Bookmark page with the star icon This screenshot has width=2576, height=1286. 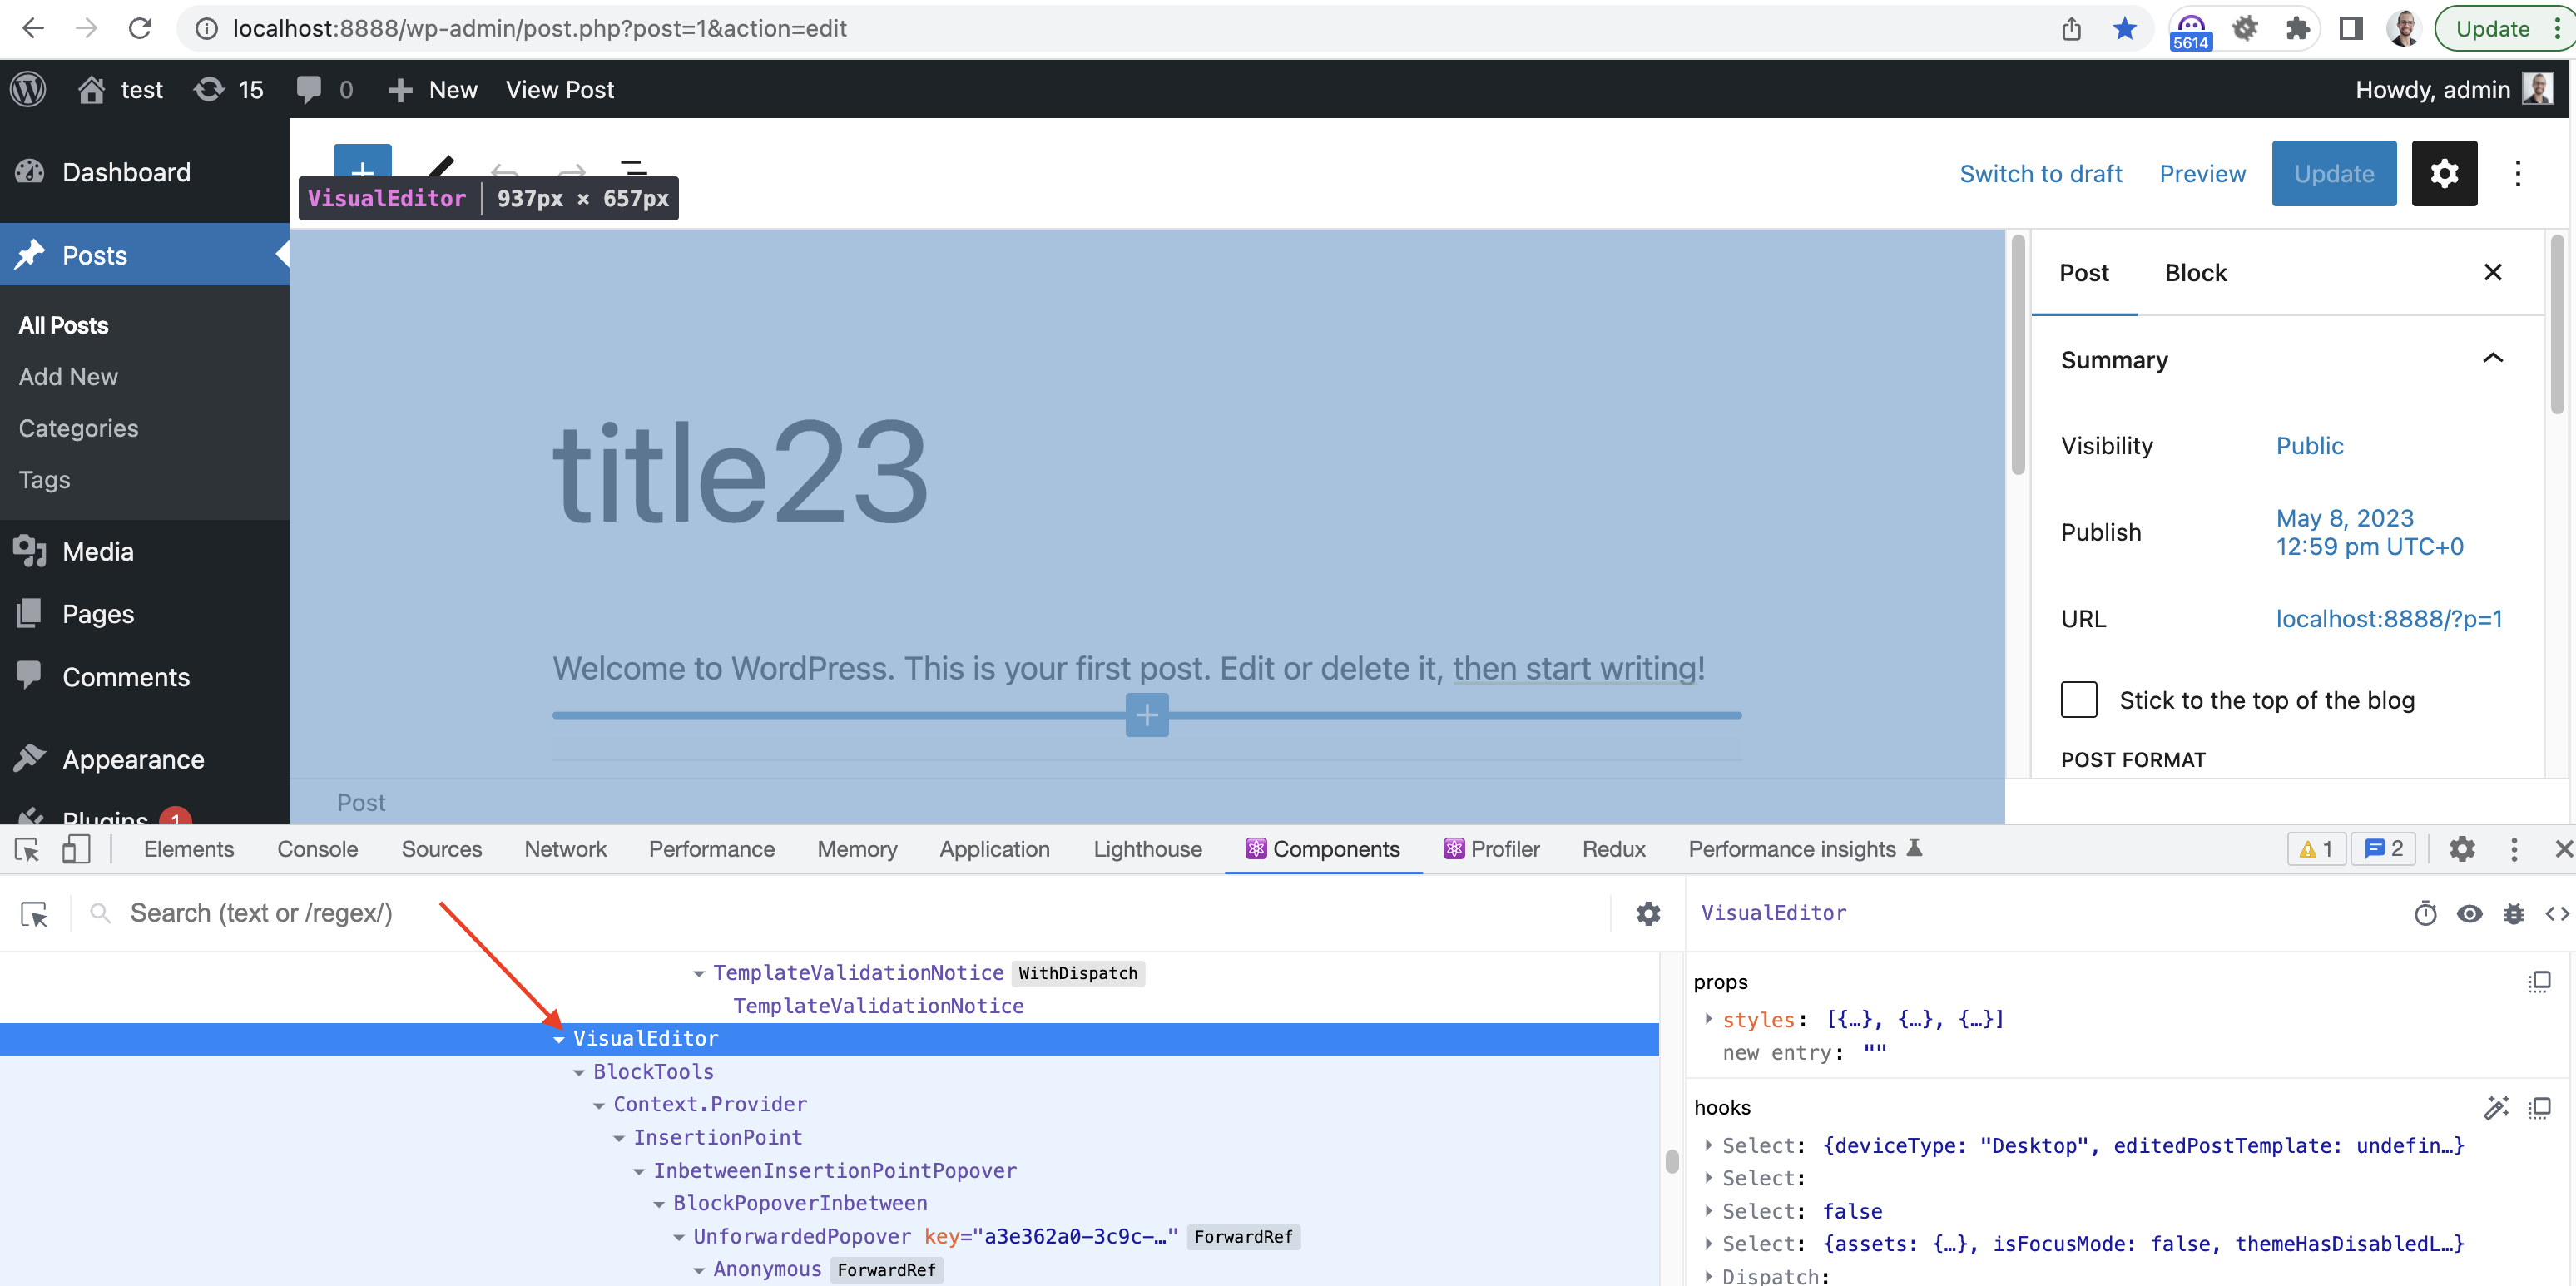click(2123, 28)
